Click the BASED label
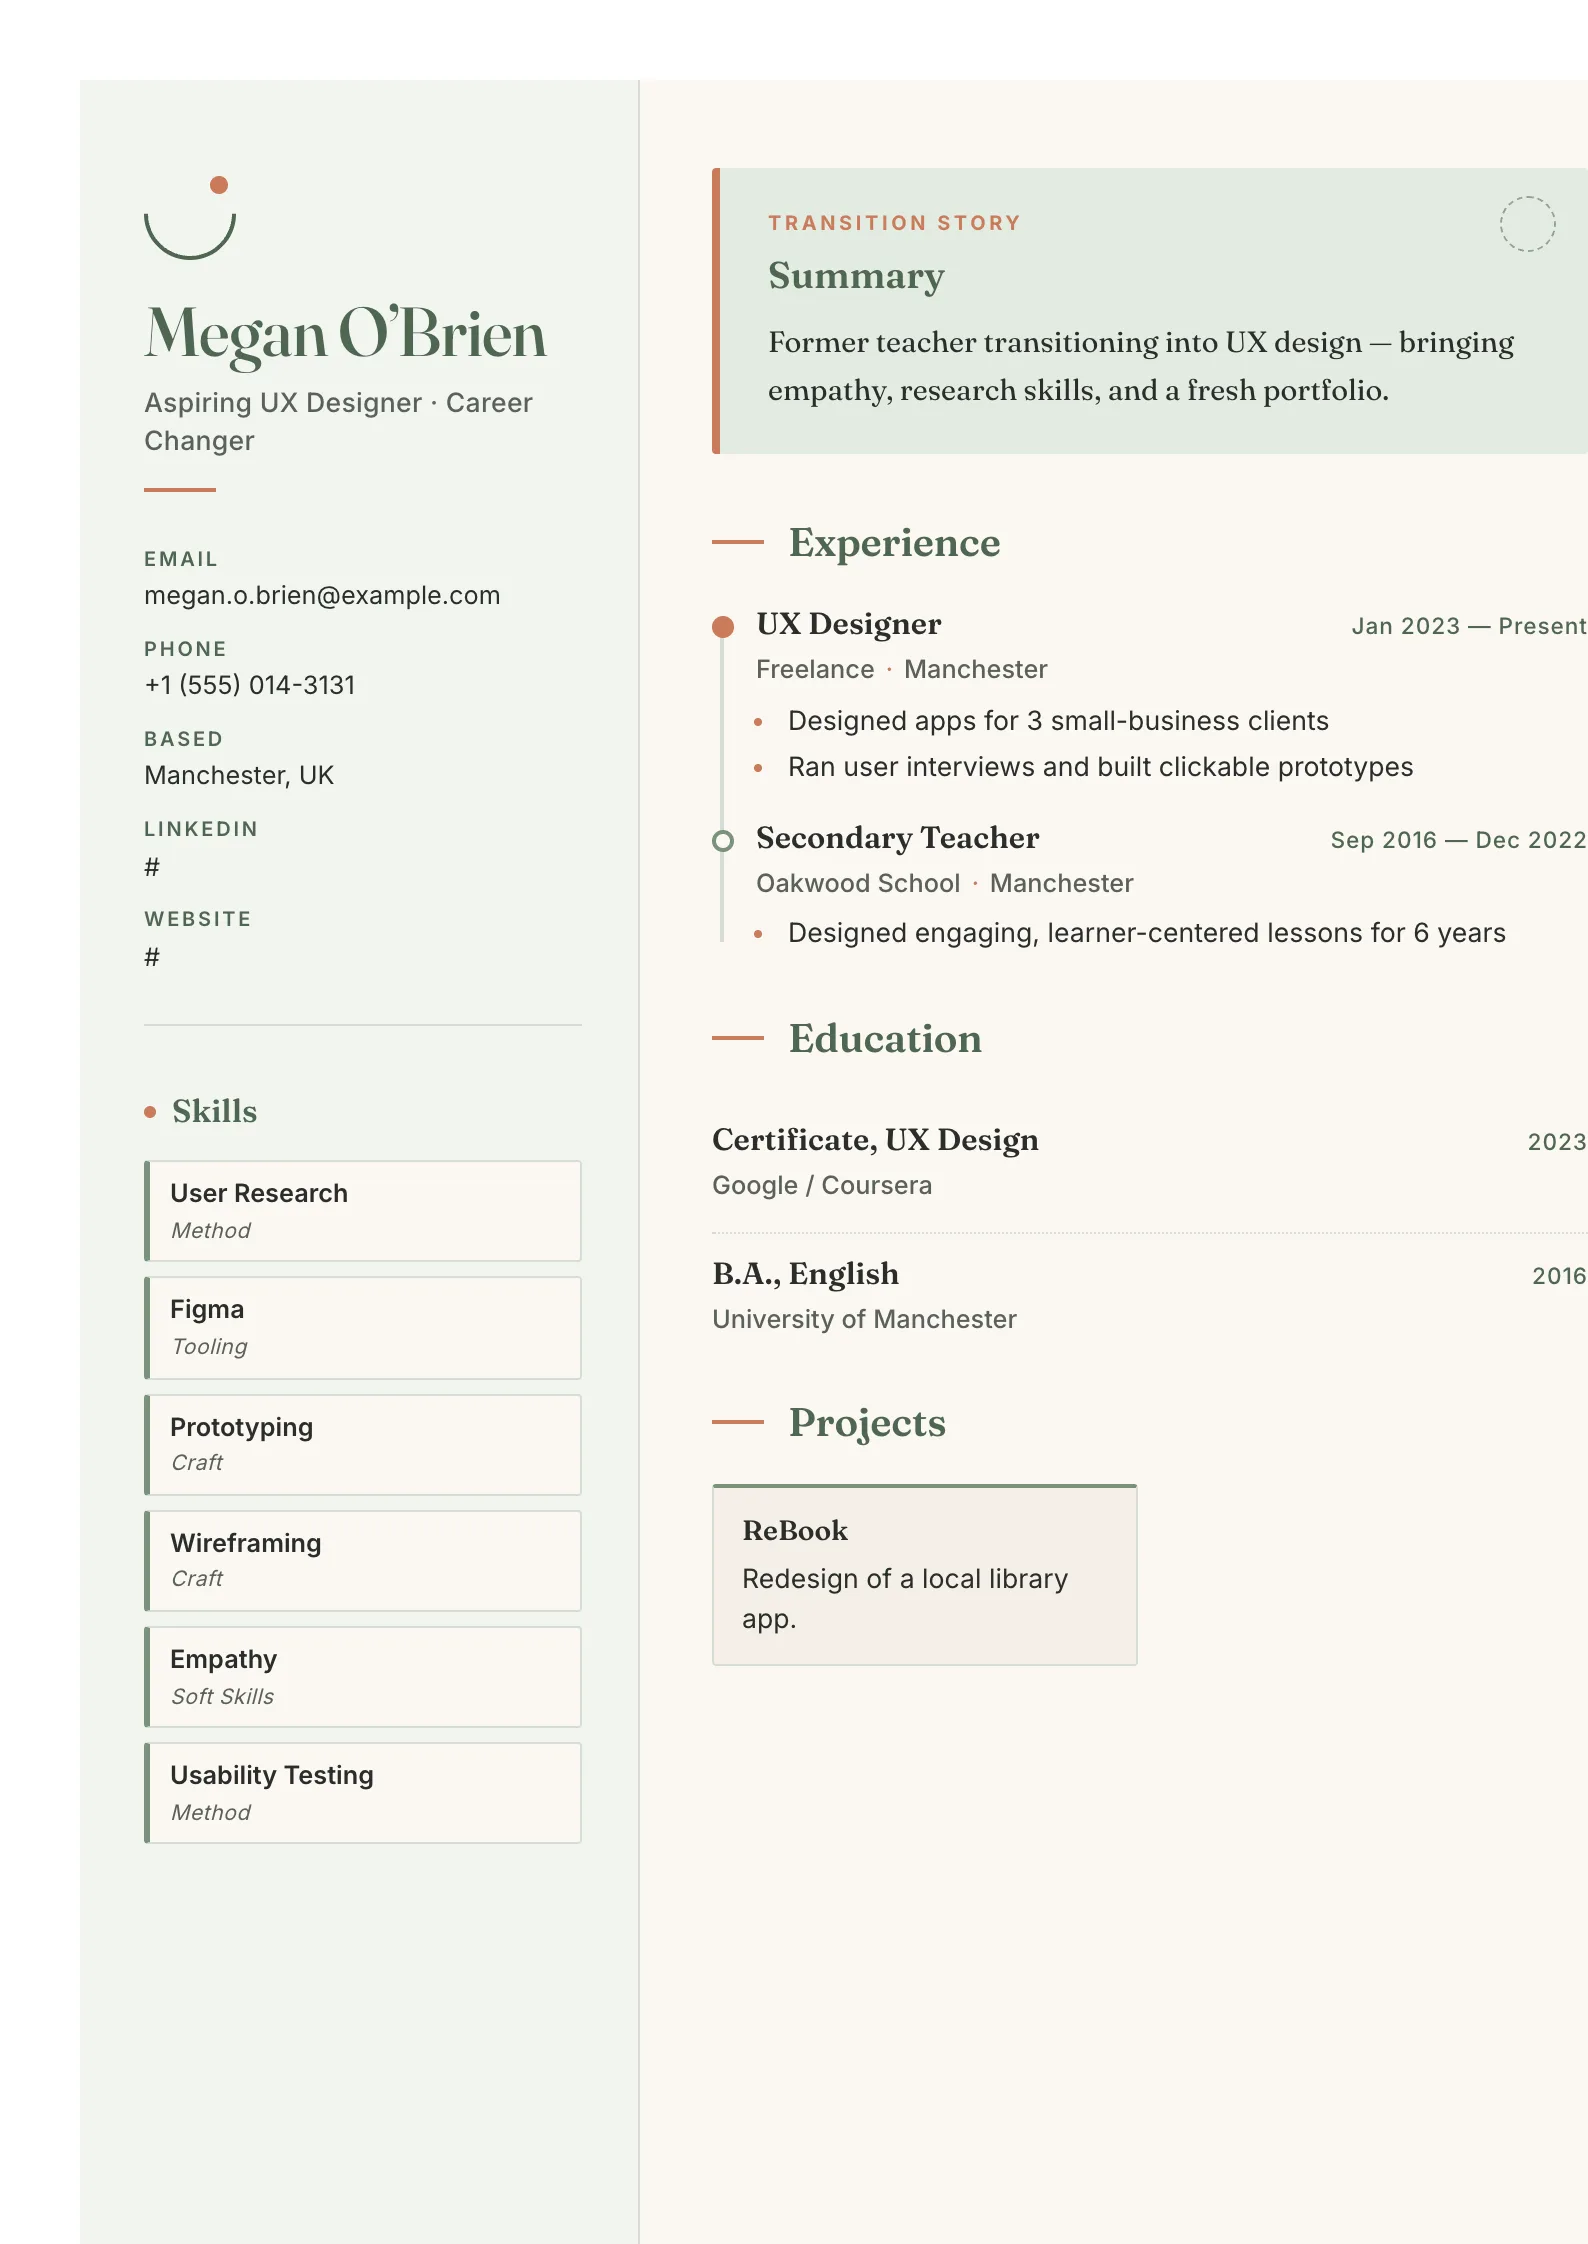Viewport: 1588px width, 2244px height. coord(184,739)
